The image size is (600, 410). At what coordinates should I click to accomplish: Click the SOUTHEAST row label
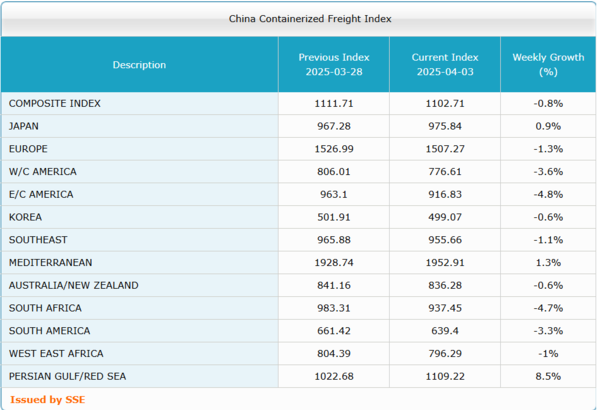[x=37, y=240]
